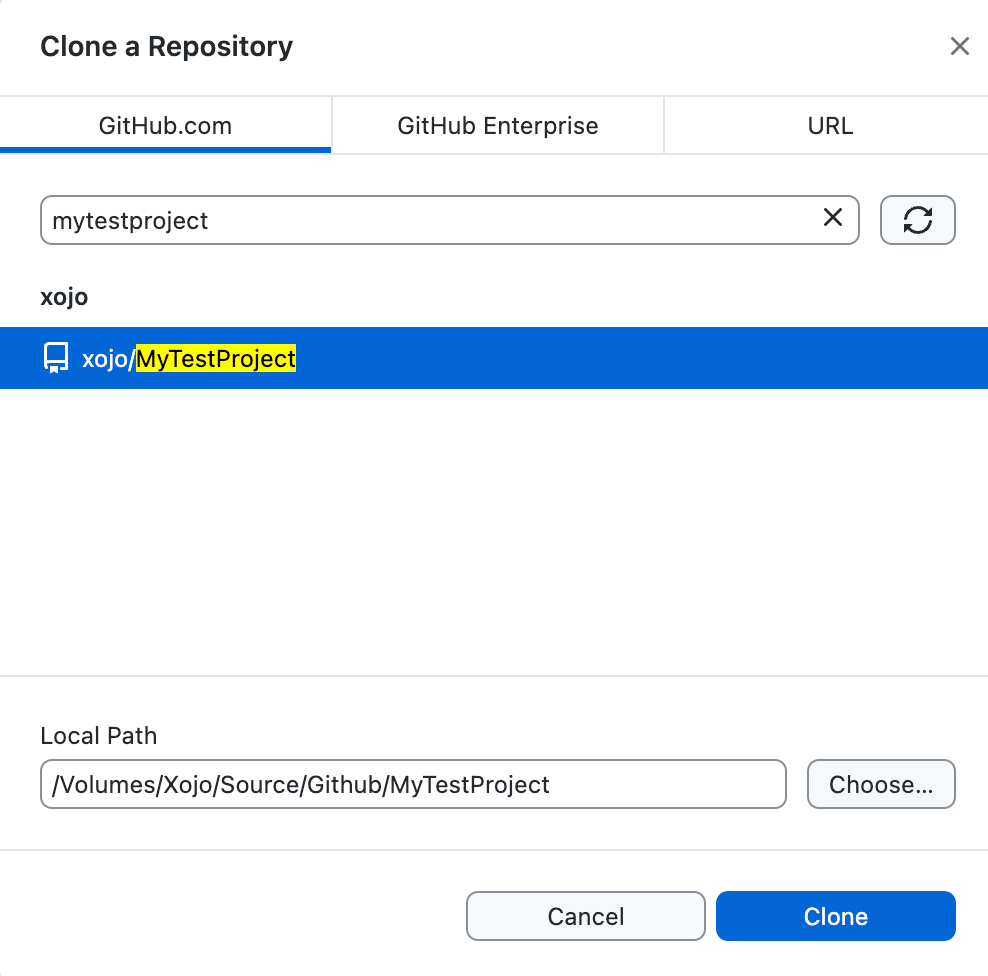Click the Local Path text field
This screenshot has height=976, width=988.
click(x=413, y=784)
